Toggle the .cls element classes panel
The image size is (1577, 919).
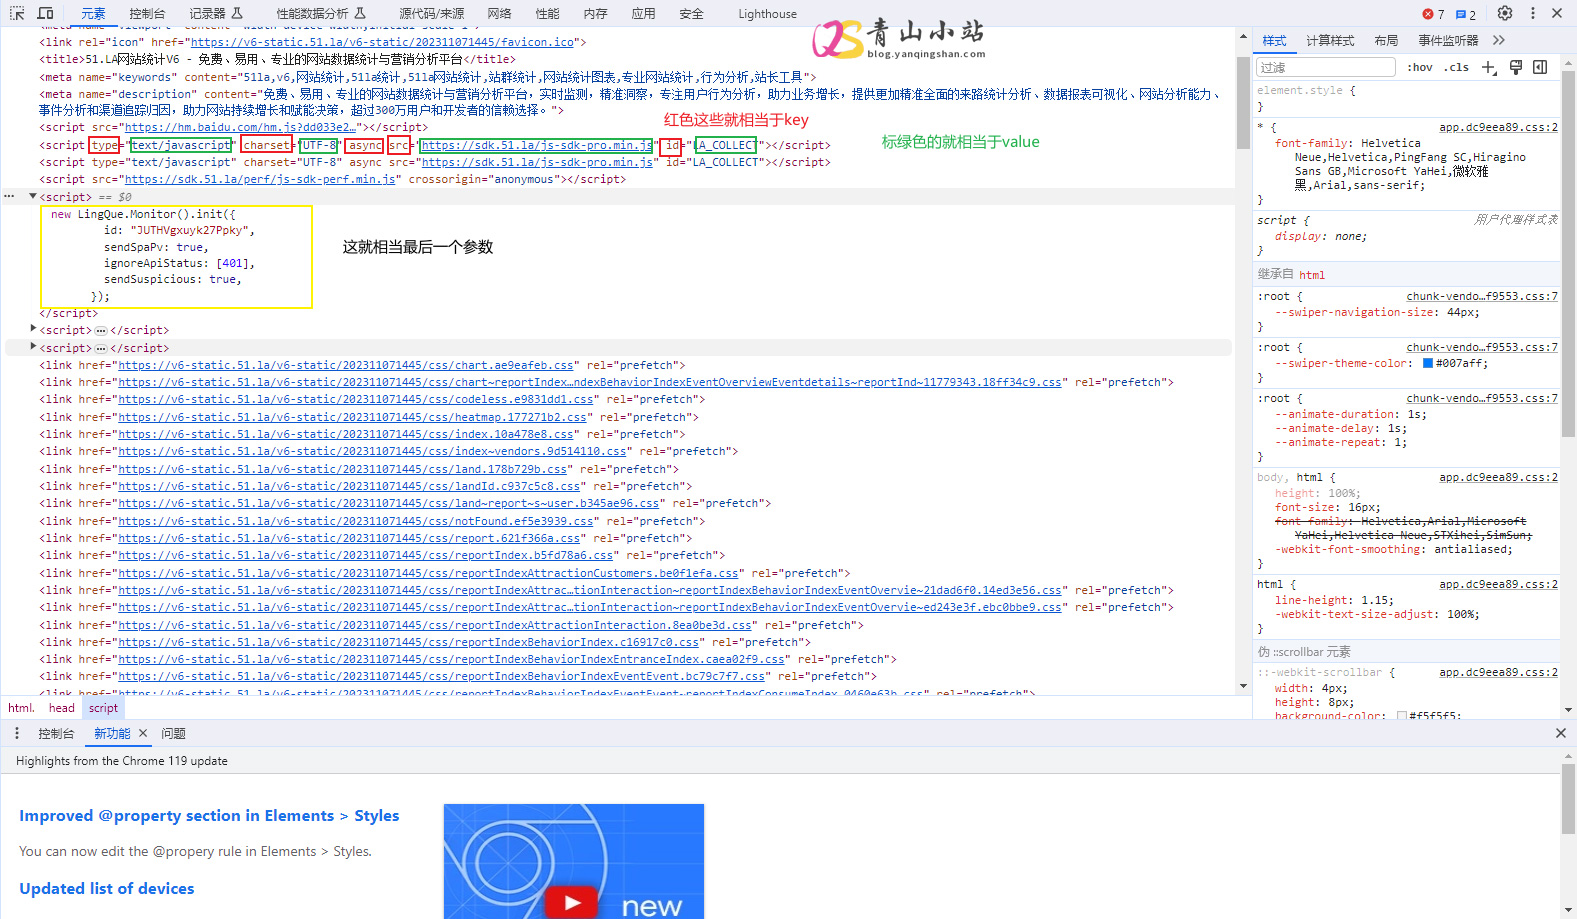coord(1456,67)
